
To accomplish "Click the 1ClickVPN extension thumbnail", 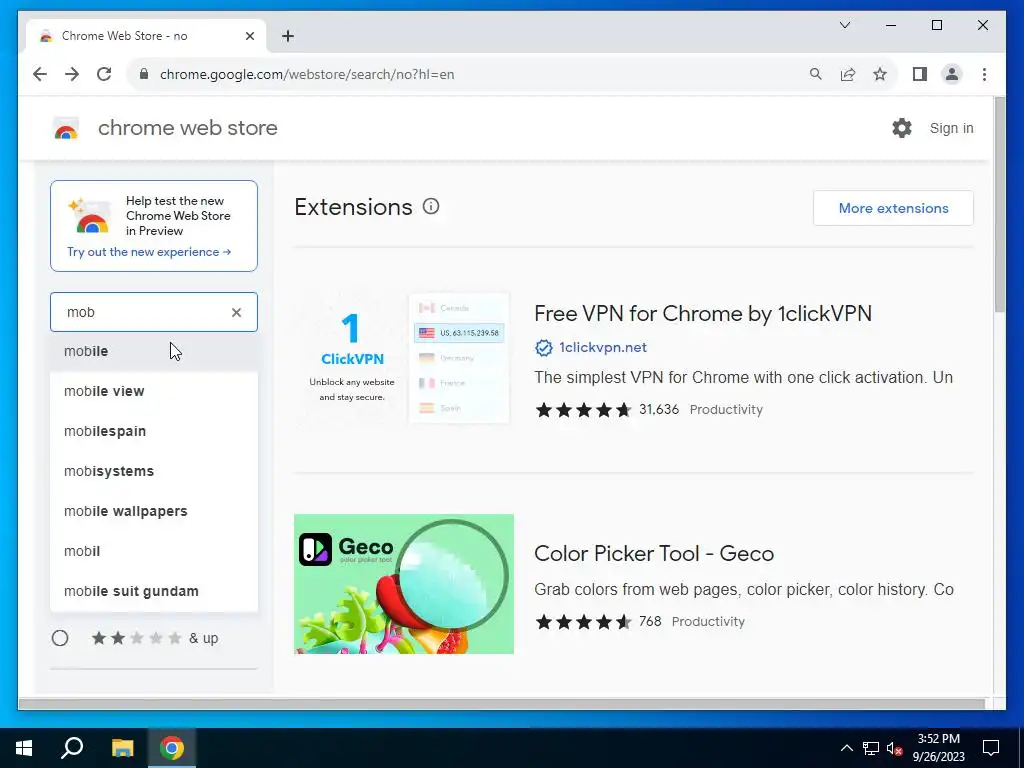I will point(404,359).
